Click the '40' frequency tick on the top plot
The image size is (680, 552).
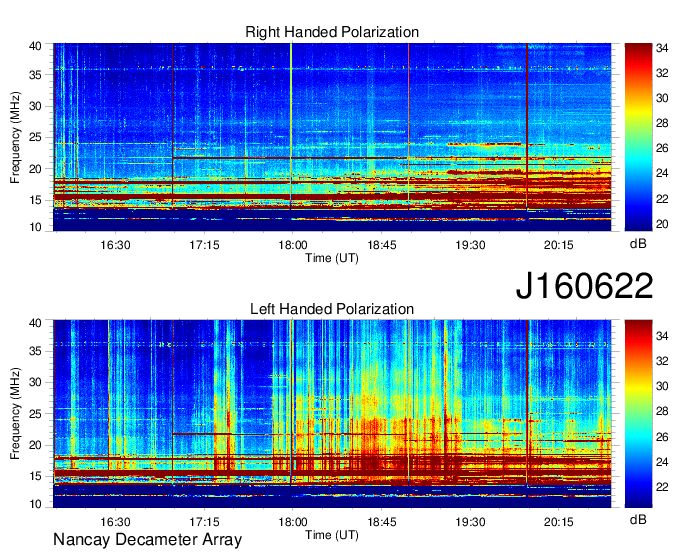35,46
